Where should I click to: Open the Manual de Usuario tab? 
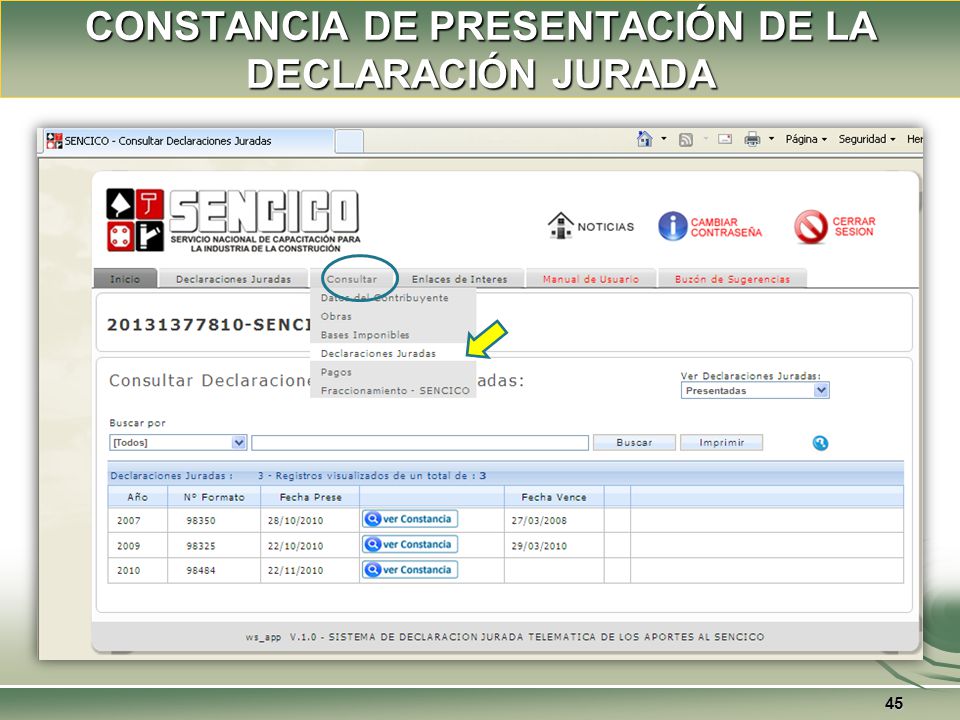click(591, 279)
